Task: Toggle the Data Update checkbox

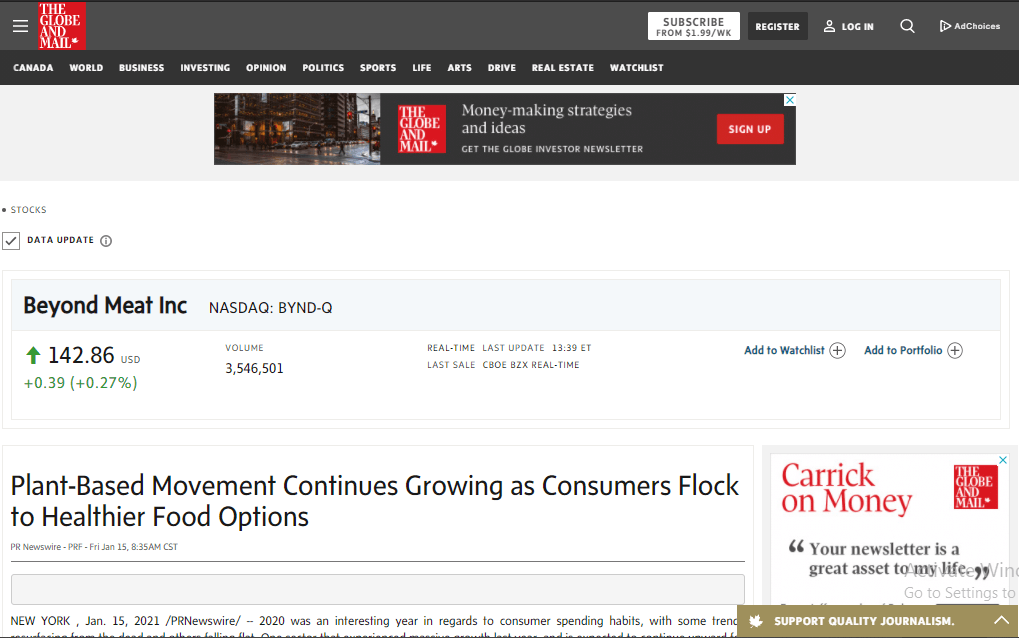Action: (11, 241)
